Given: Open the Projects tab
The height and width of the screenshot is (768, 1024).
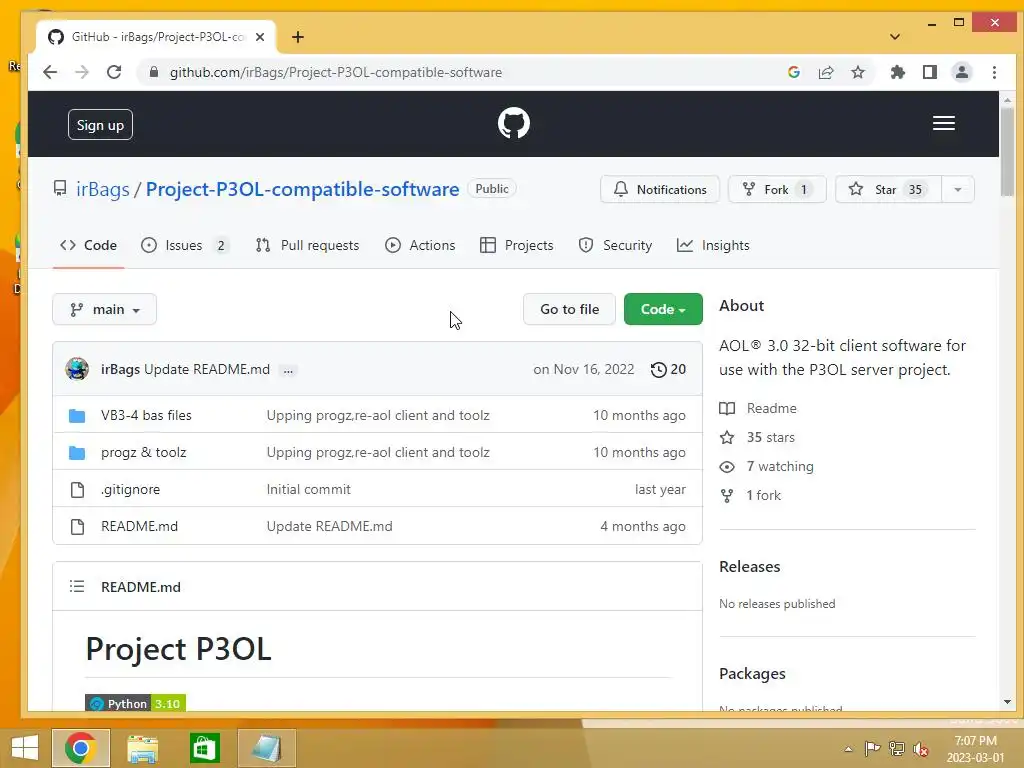Looking at the screenshot, I should coord(517,246).
